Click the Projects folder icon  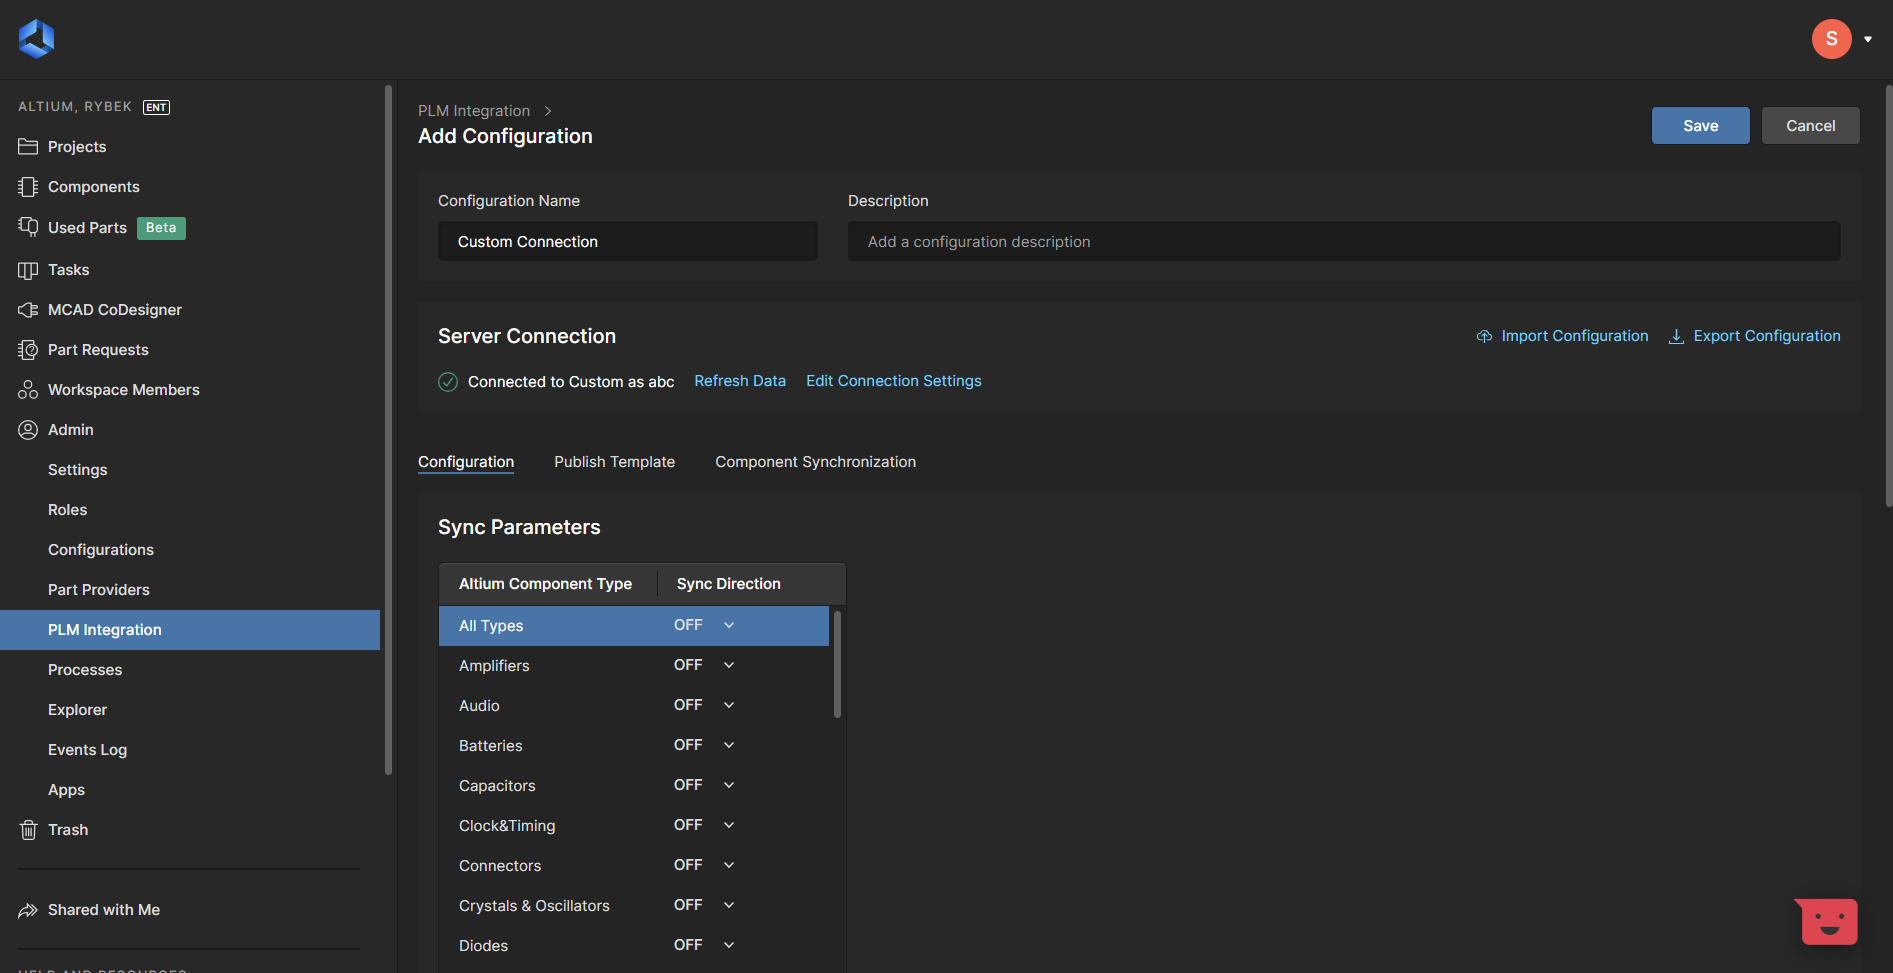coord(28,147)
